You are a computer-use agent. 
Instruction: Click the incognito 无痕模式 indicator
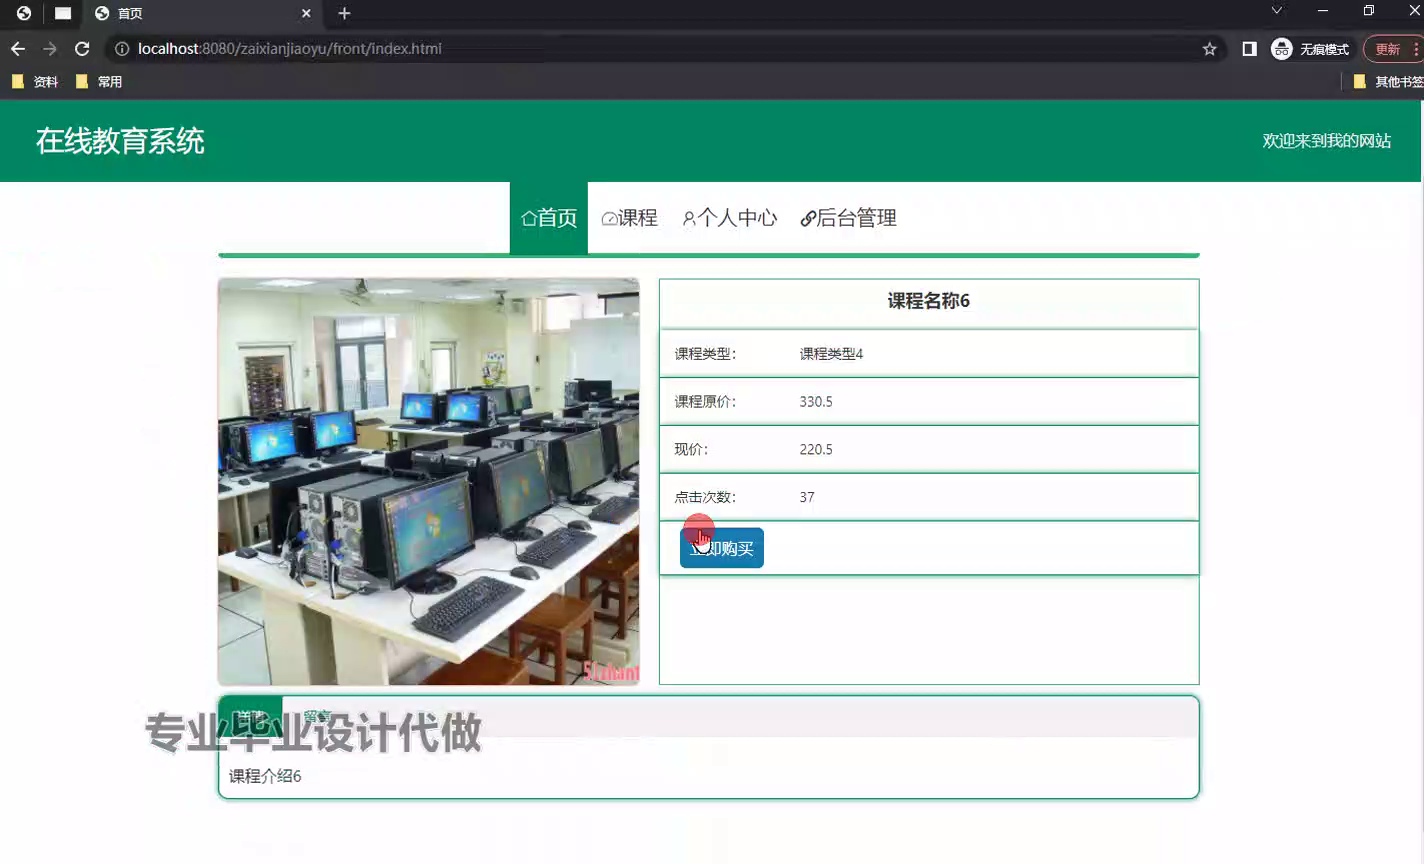pos(1310,48)
